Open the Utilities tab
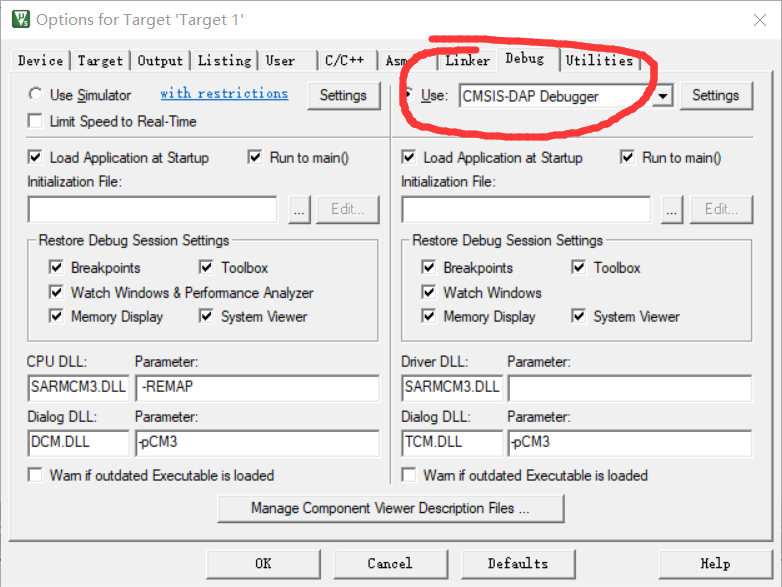 tap(599, 60)
